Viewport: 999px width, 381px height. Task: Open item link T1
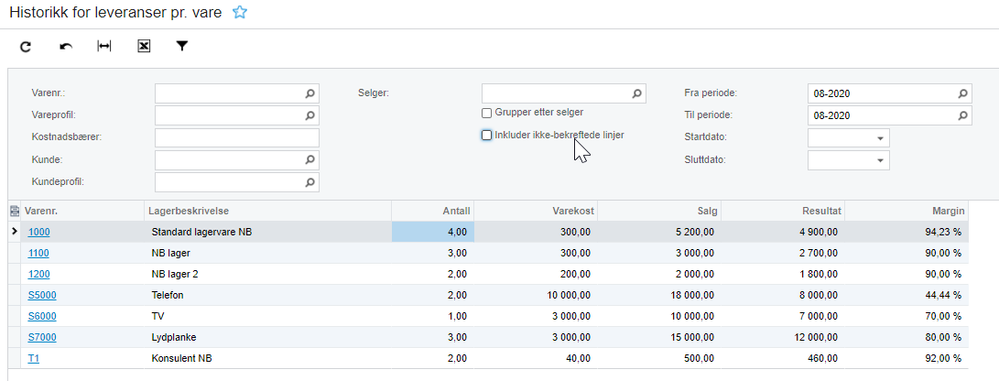34,358
